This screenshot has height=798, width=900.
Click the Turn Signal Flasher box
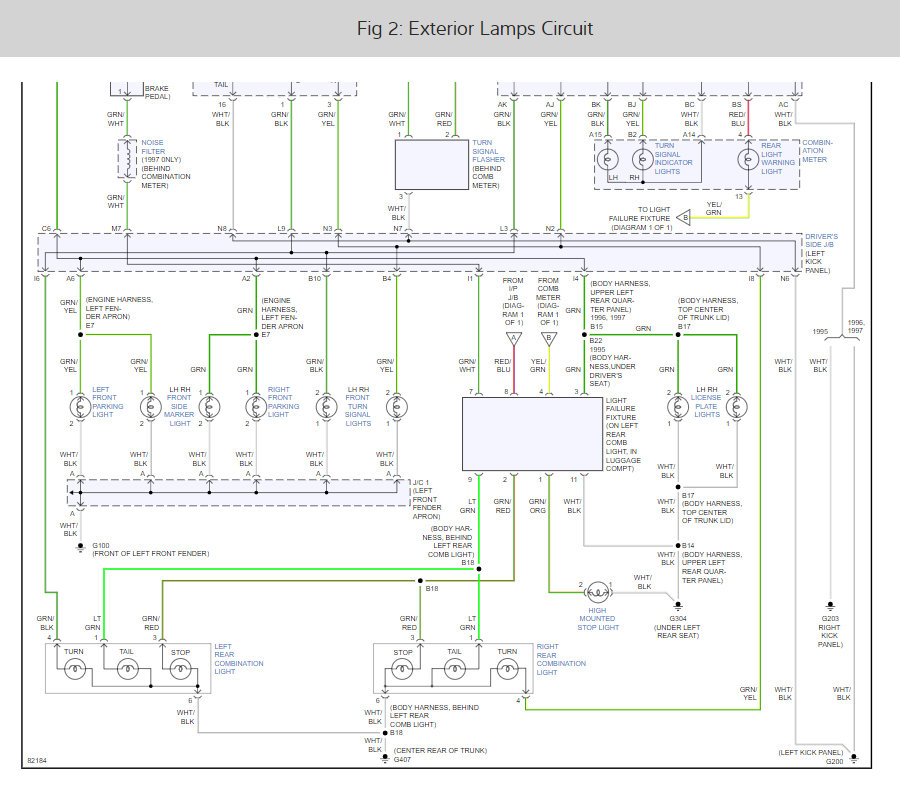tap(432, 164)
